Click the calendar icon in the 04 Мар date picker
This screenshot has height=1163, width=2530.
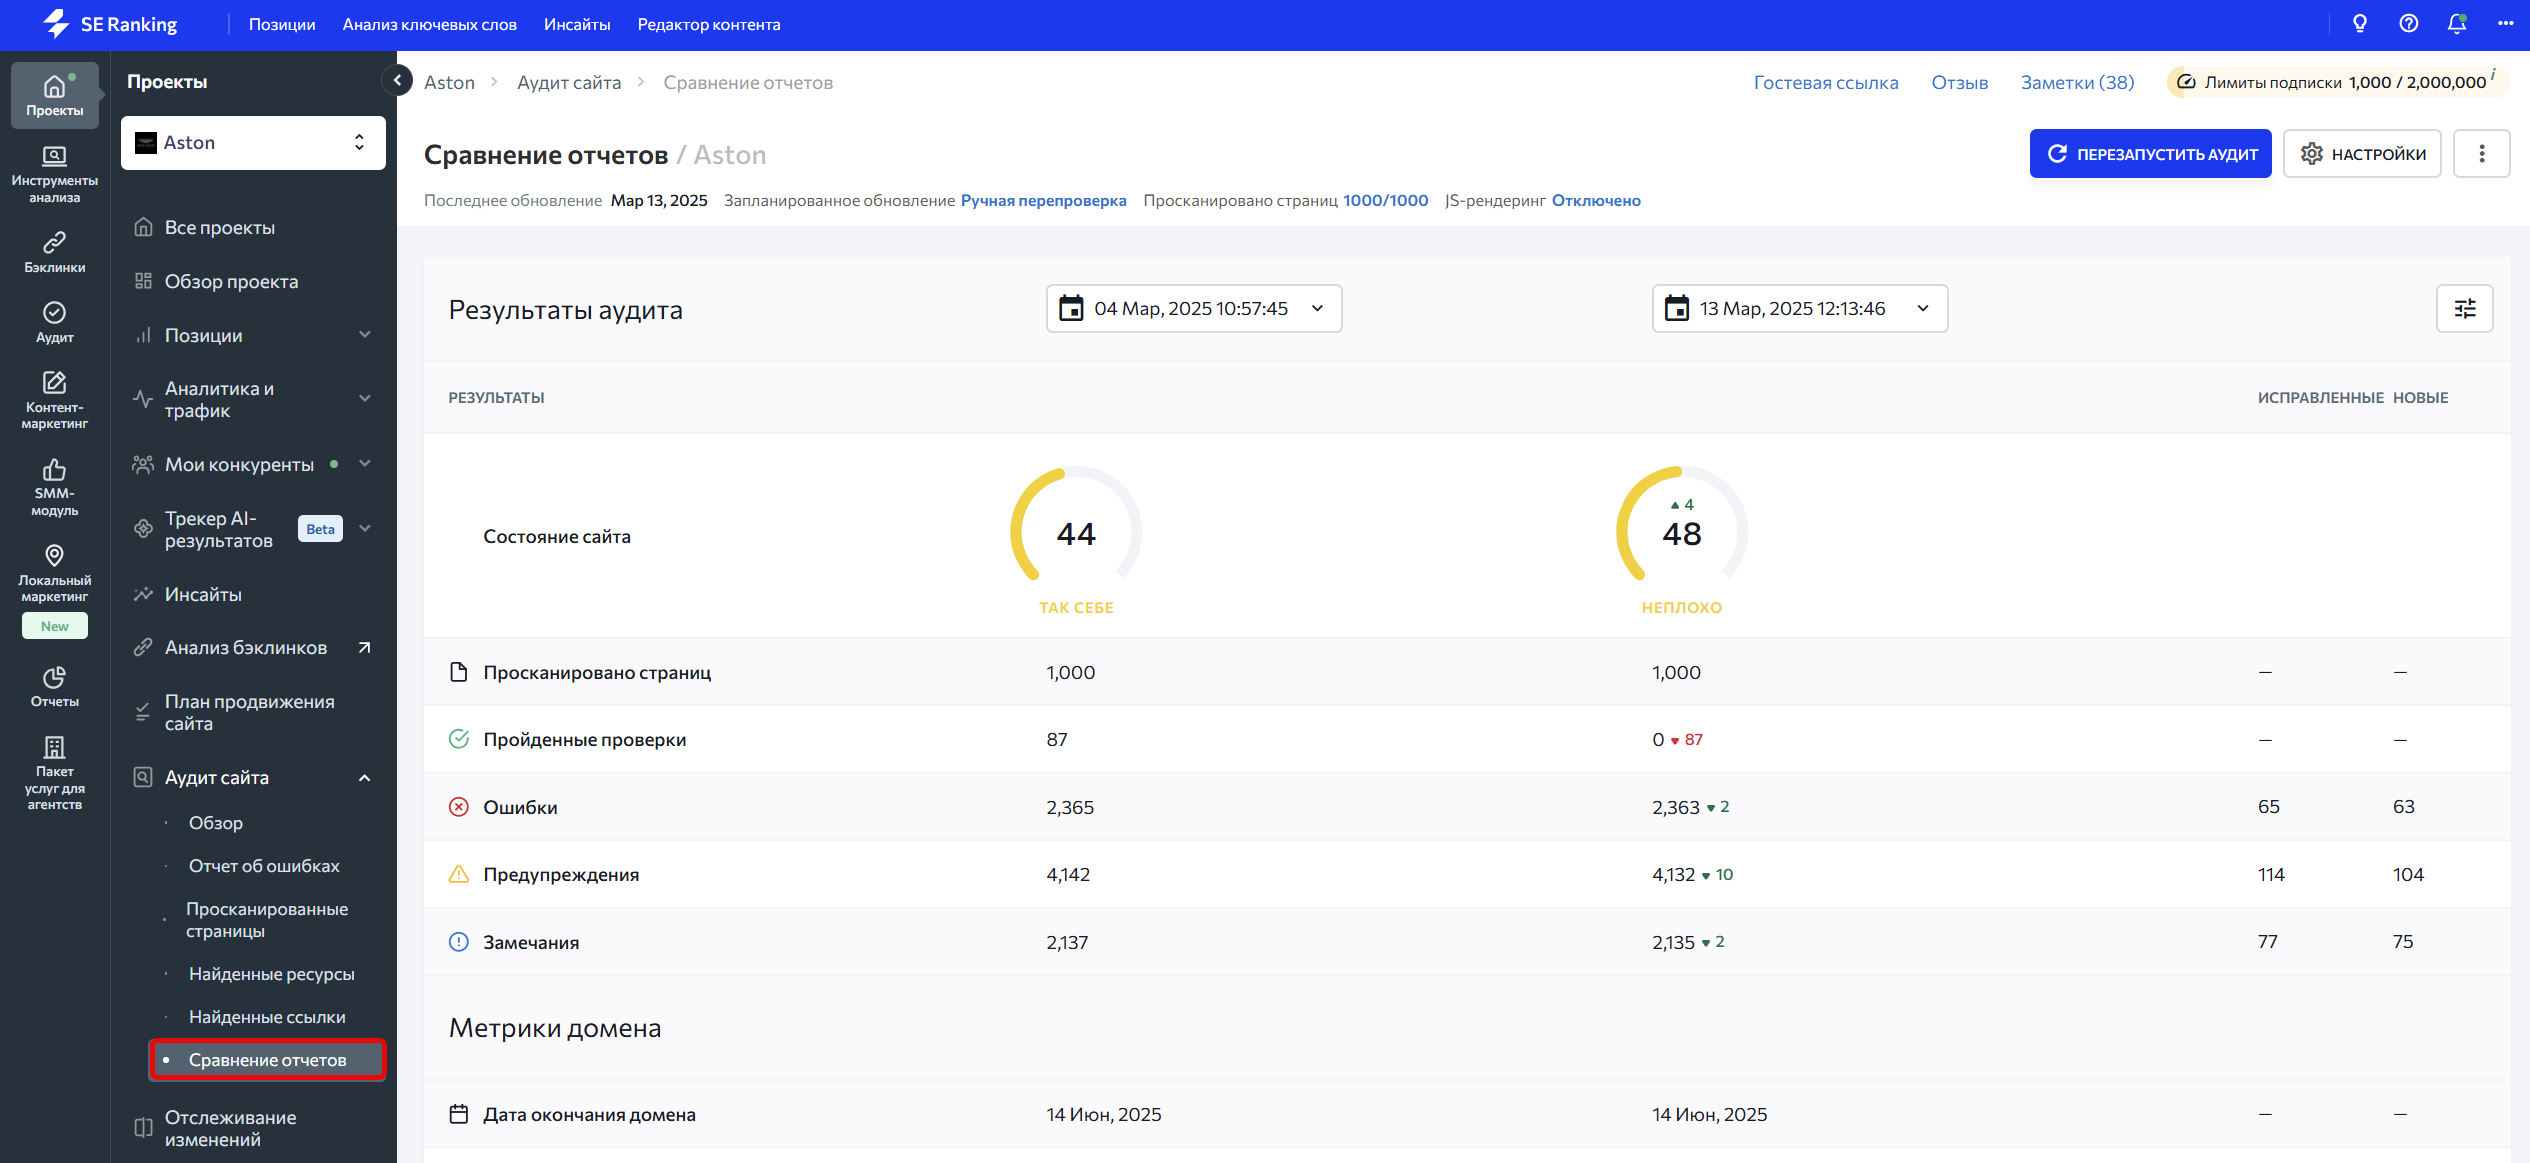coord(1071,308)
